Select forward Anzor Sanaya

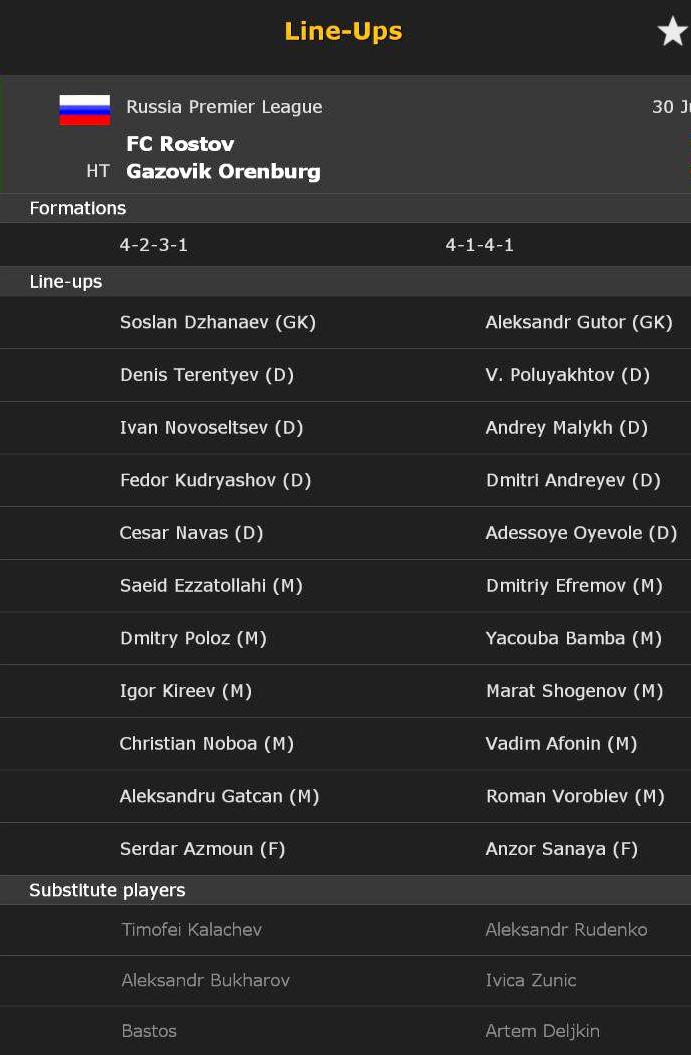click(561, 849)
